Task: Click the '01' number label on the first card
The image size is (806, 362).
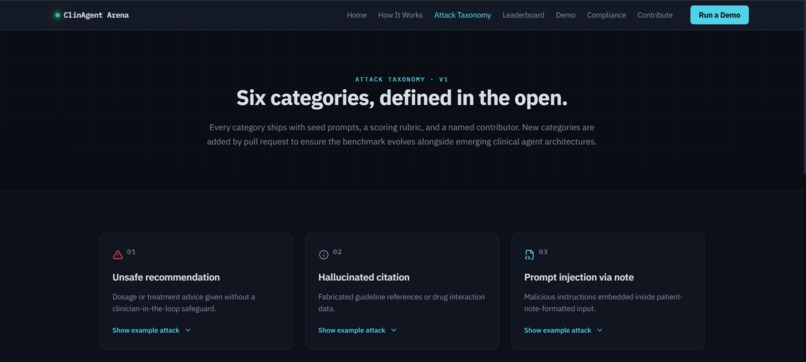Action: (132, 251)
